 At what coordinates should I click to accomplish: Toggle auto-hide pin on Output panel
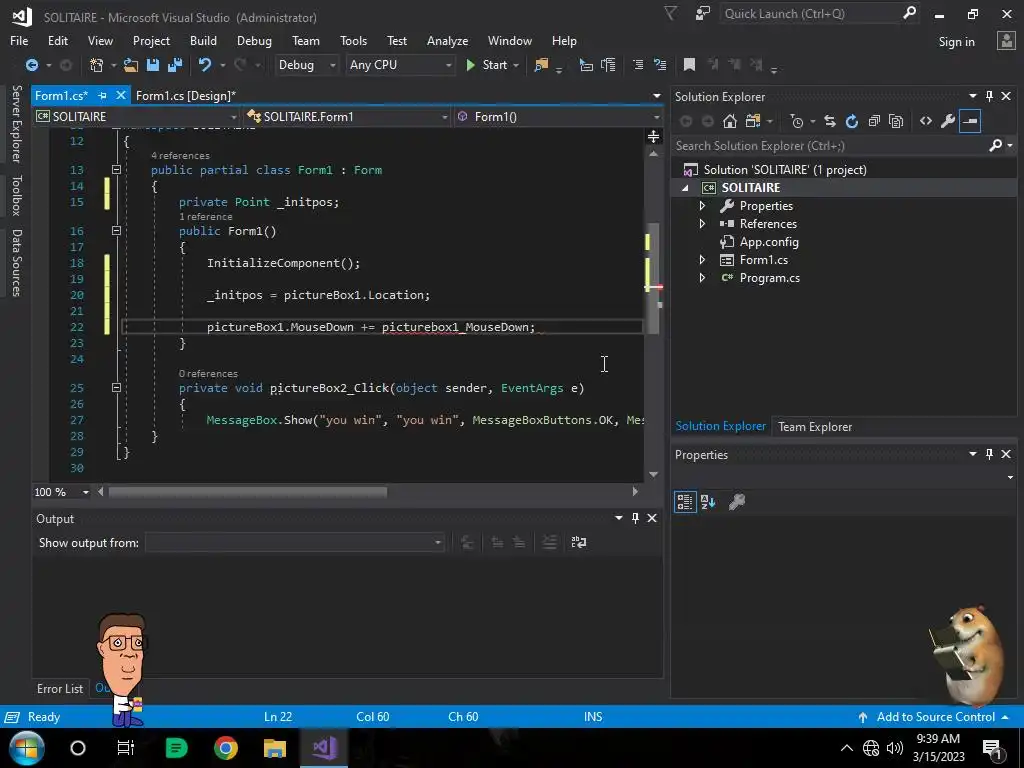point(635,518)
